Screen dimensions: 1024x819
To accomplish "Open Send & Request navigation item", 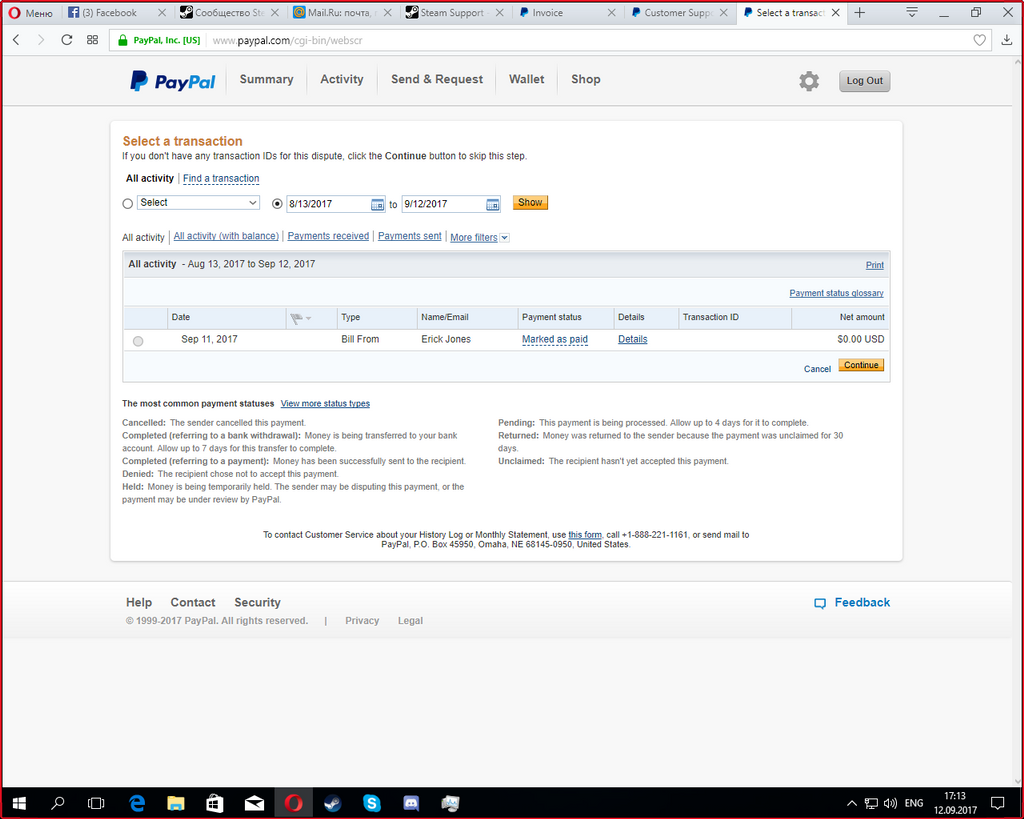I will [437, 79].
